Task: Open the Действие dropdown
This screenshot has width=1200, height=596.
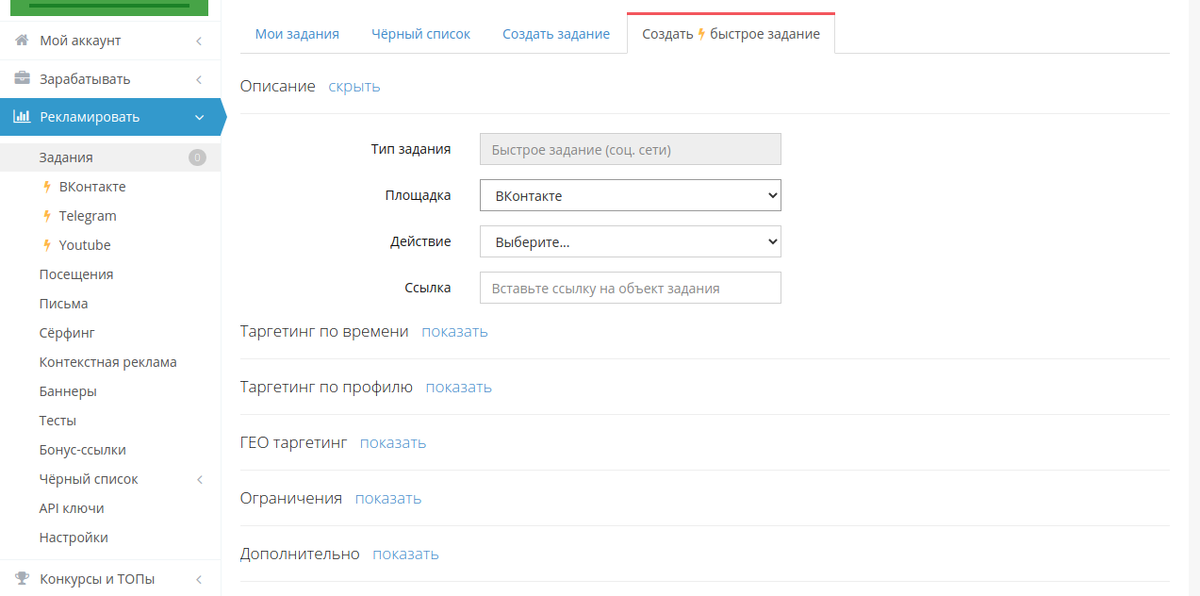Action: pyautogui.click(x=630, y=242)
